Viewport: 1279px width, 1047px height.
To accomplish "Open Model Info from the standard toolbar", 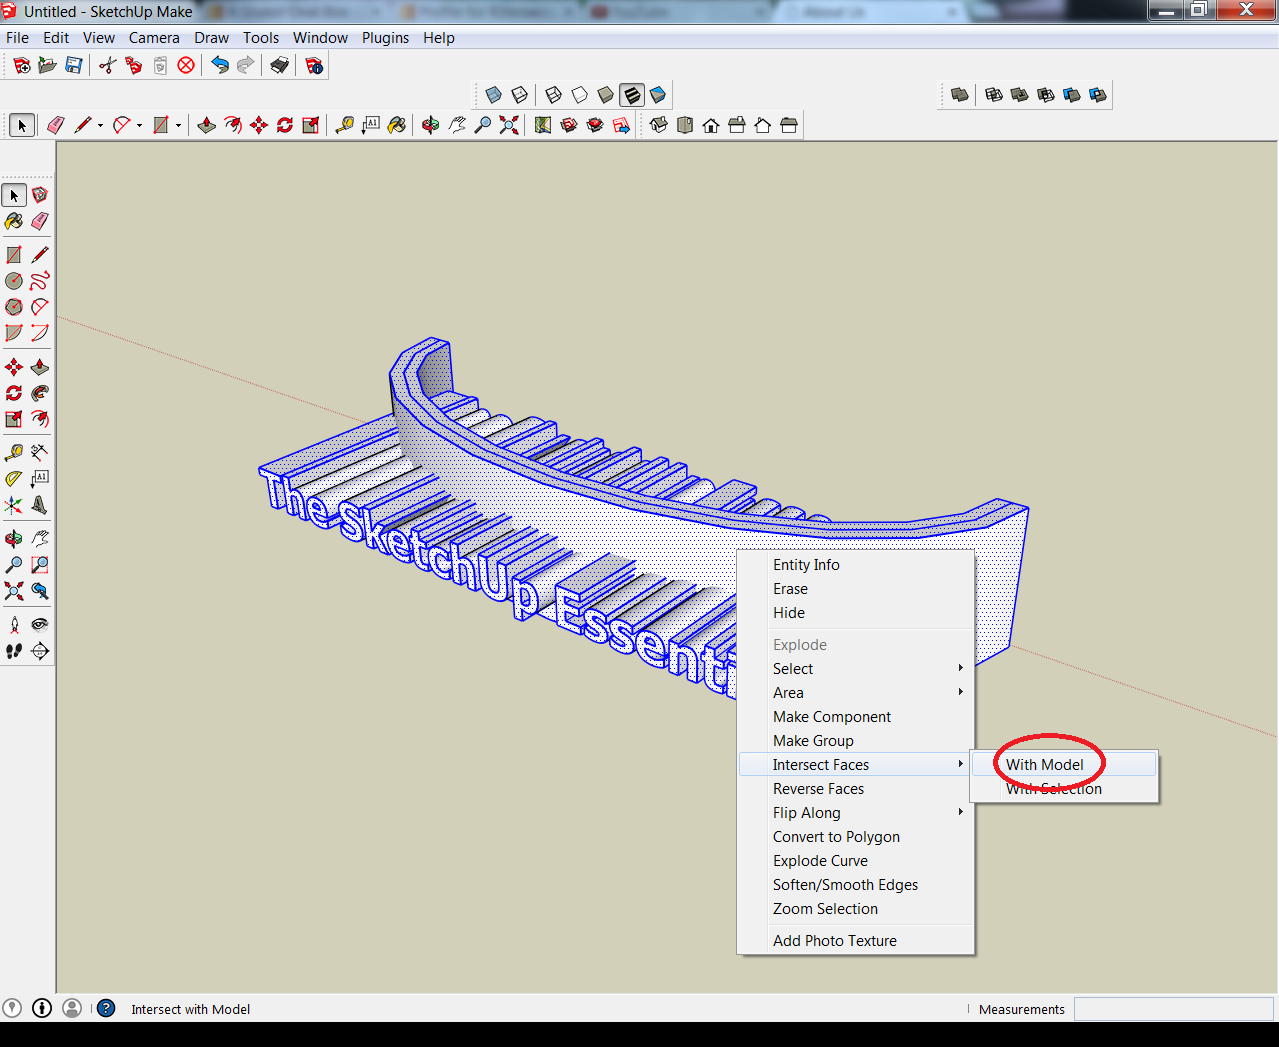I will tap(314, 65).
